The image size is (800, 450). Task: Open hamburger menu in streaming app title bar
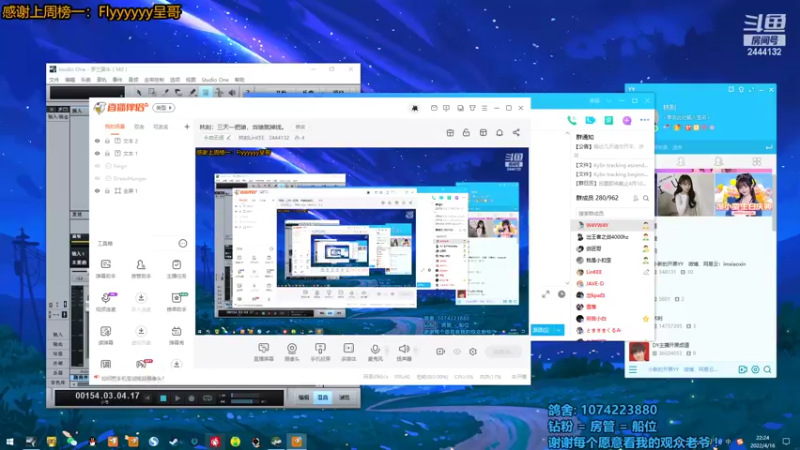click(485, 108)
